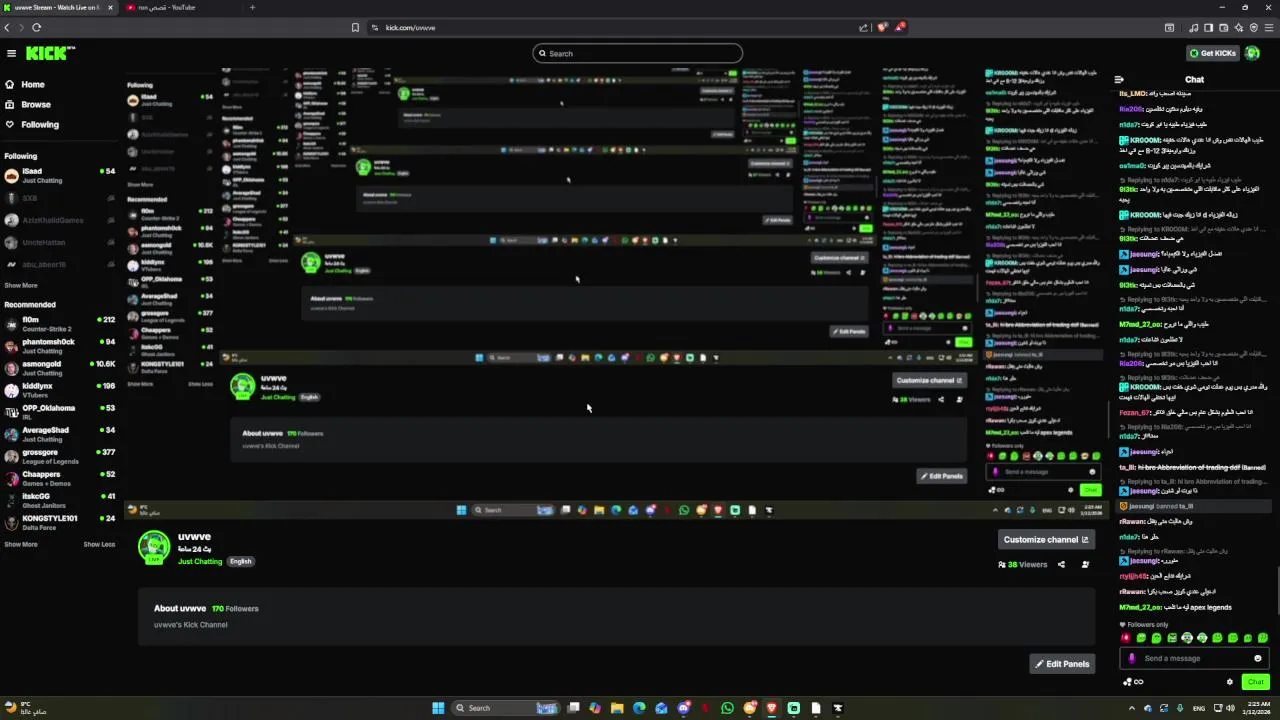Click the English language tag
The image size is (1280, 720).
pos(241,561)
